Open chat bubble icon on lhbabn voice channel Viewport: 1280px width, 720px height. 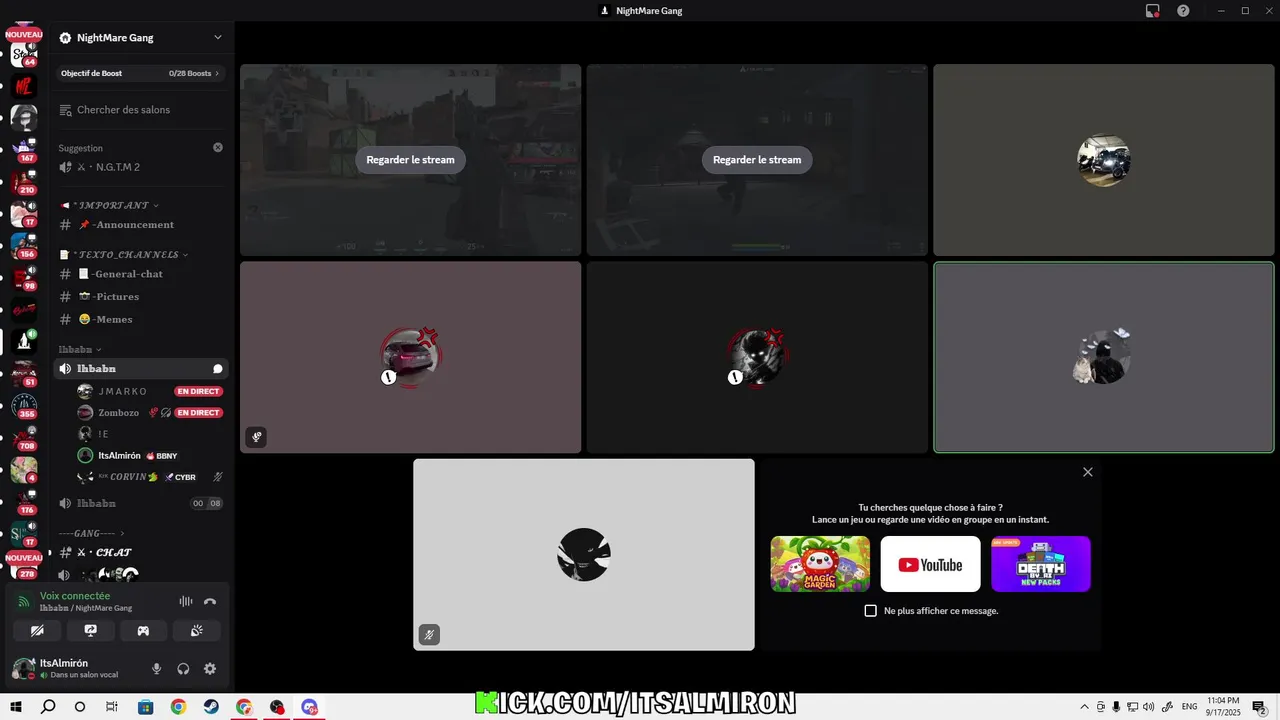click(218, 369)
